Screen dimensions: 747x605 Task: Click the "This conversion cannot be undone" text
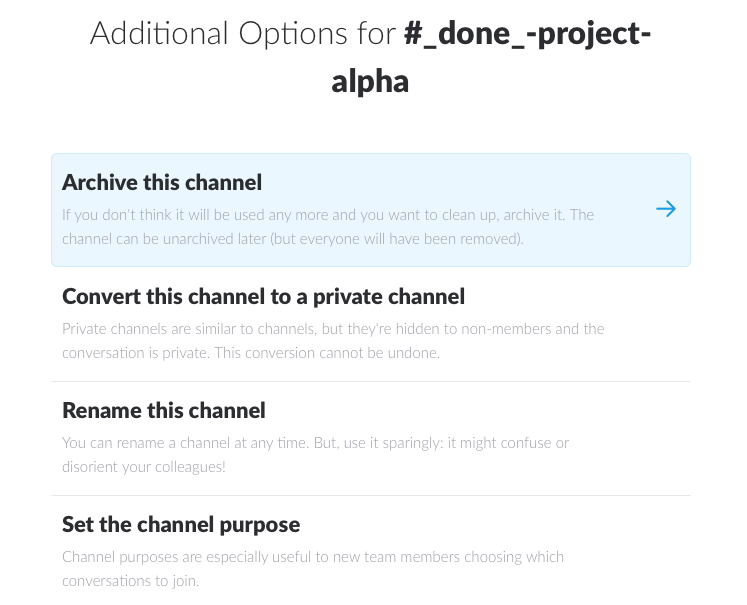tap(327, 353)
